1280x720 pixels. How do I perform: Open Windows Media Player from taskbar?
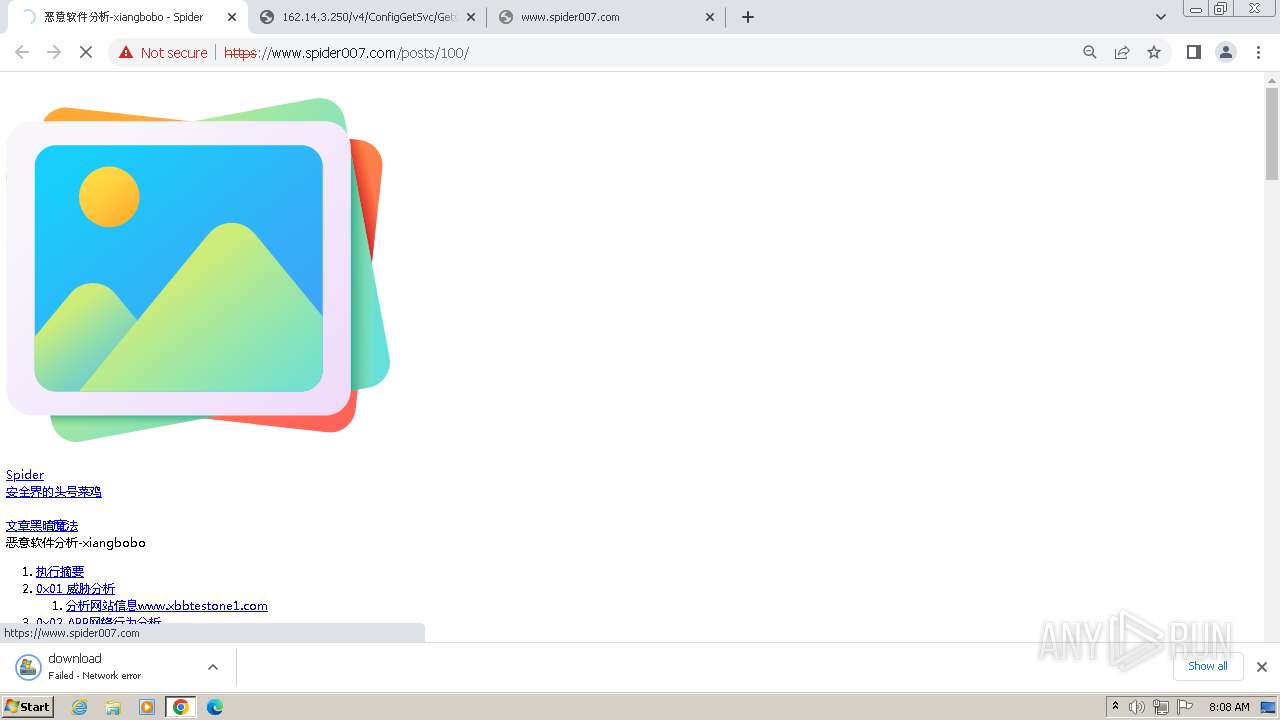click(147, 707)
